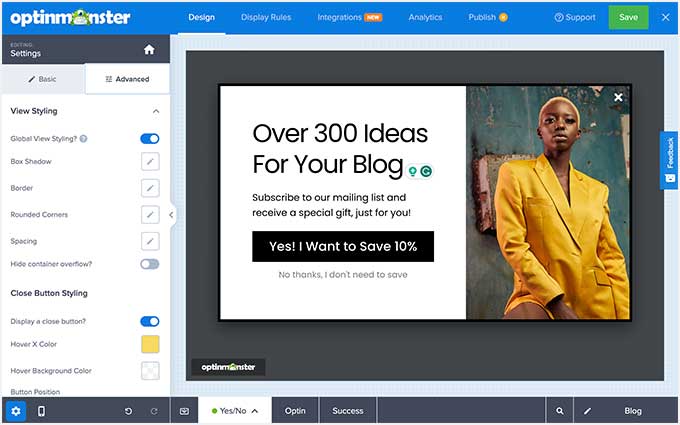Turn off Display a close button

click(x=149, y=321)
